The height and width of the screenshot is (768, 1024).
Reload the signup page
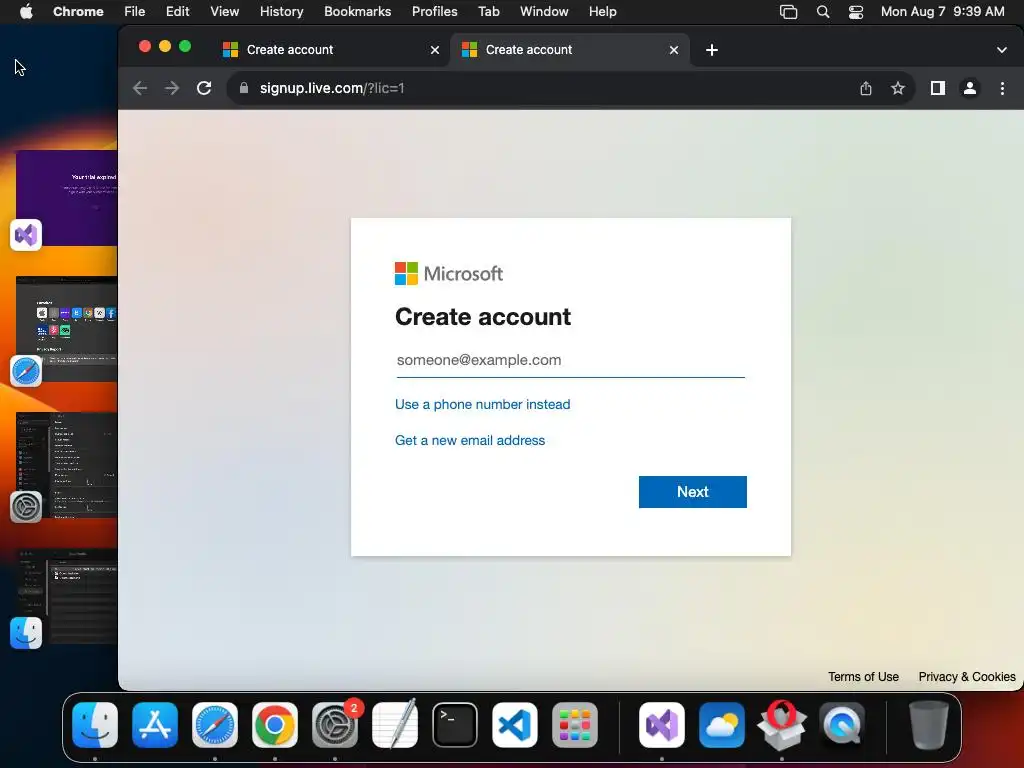204,88
